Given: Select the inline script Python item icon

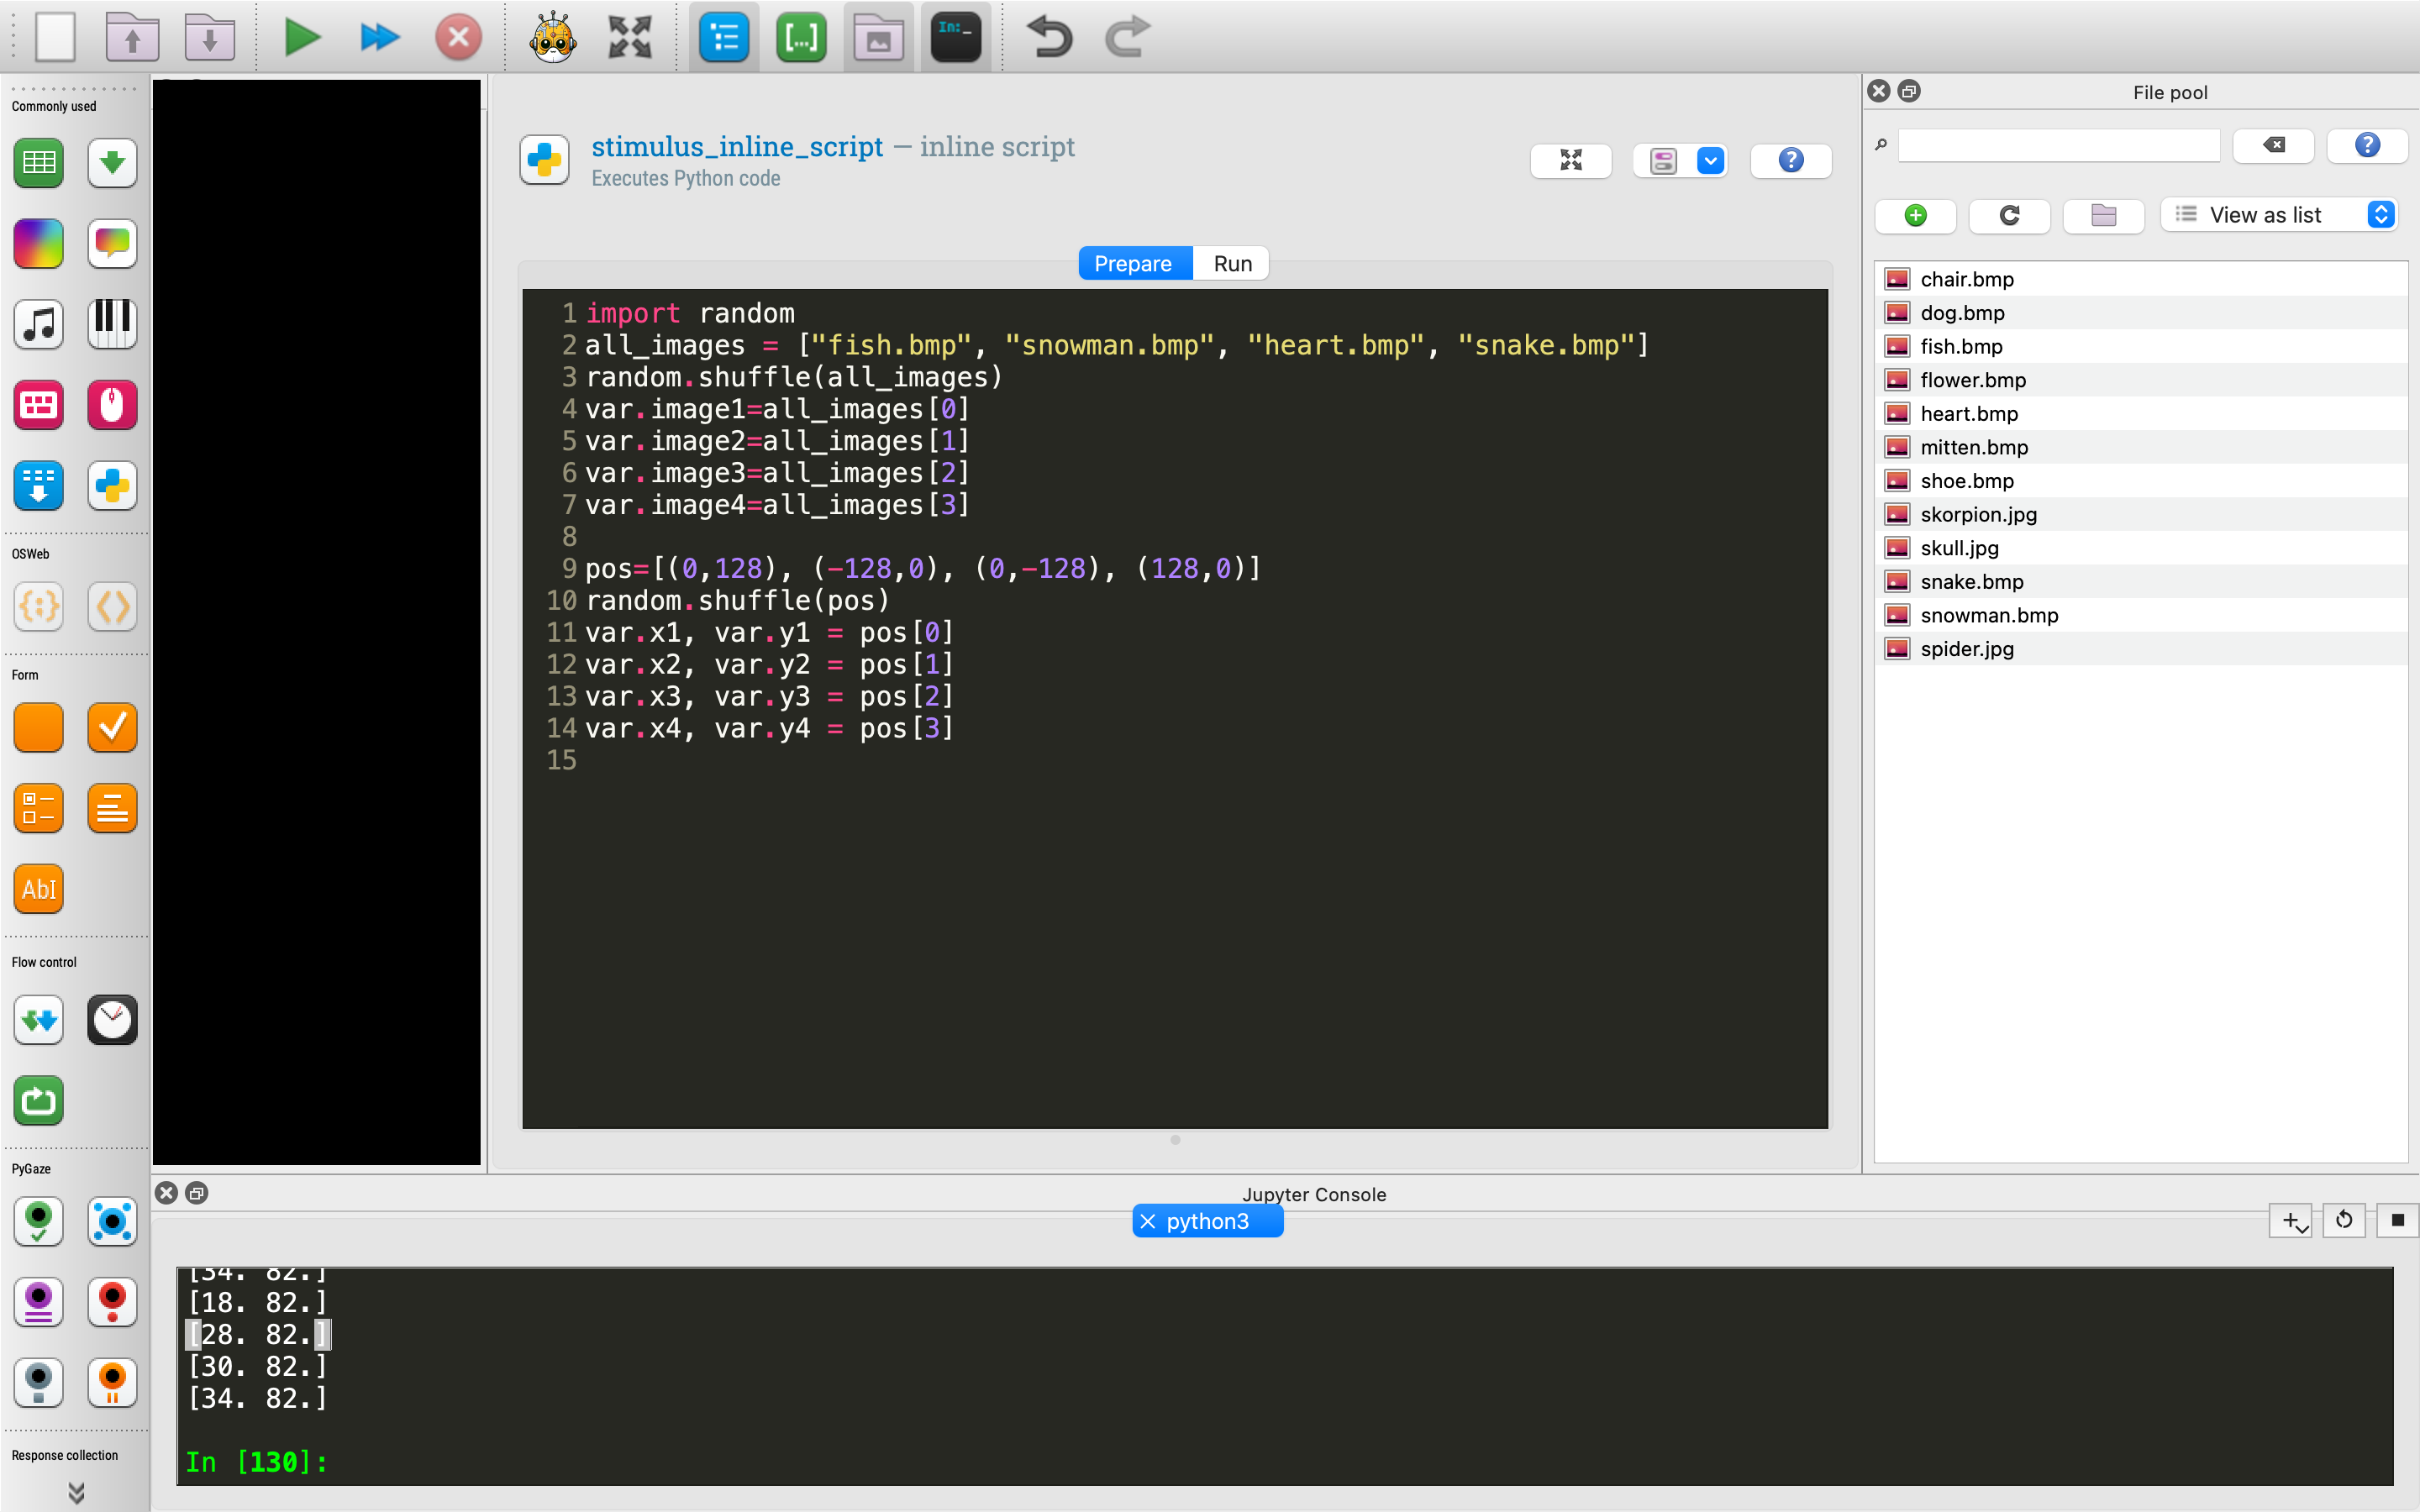Looking at the screenshot, I should point(112,486).
